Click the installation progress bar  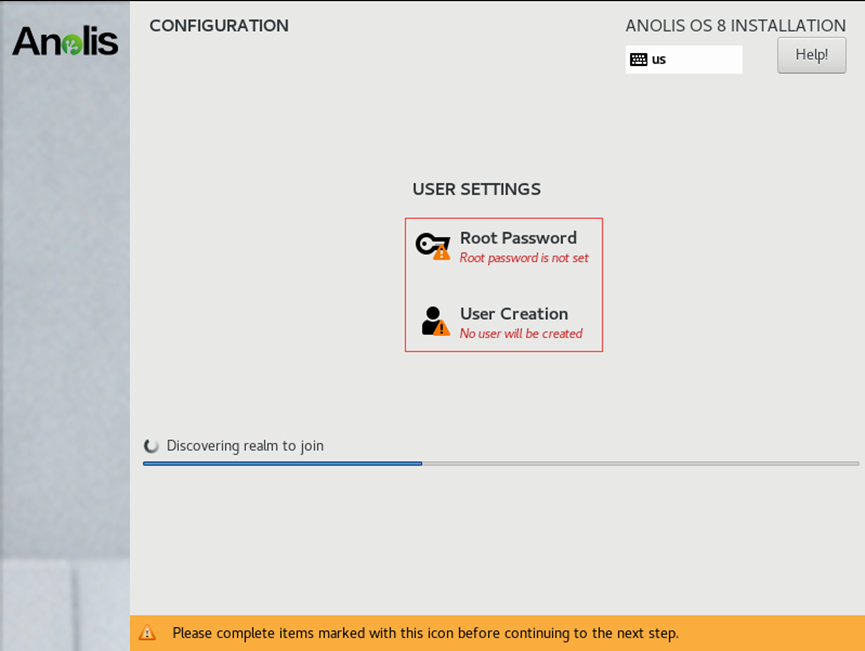(x=500, y=464)
